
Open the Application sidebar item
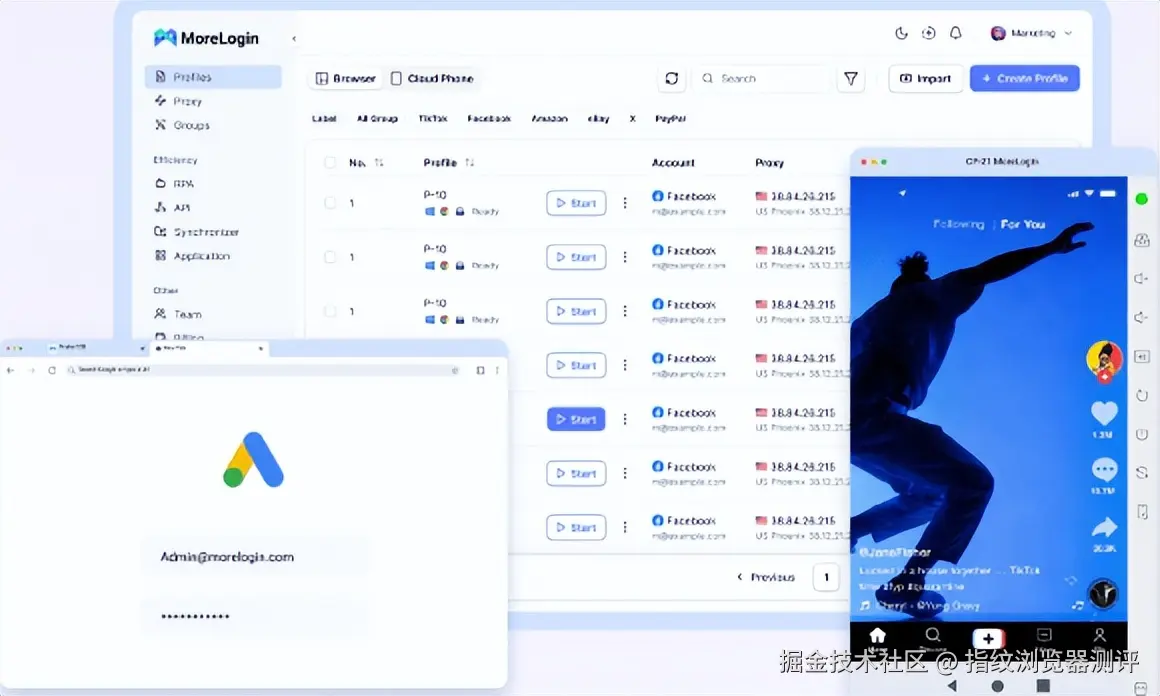tap(192, 256)
